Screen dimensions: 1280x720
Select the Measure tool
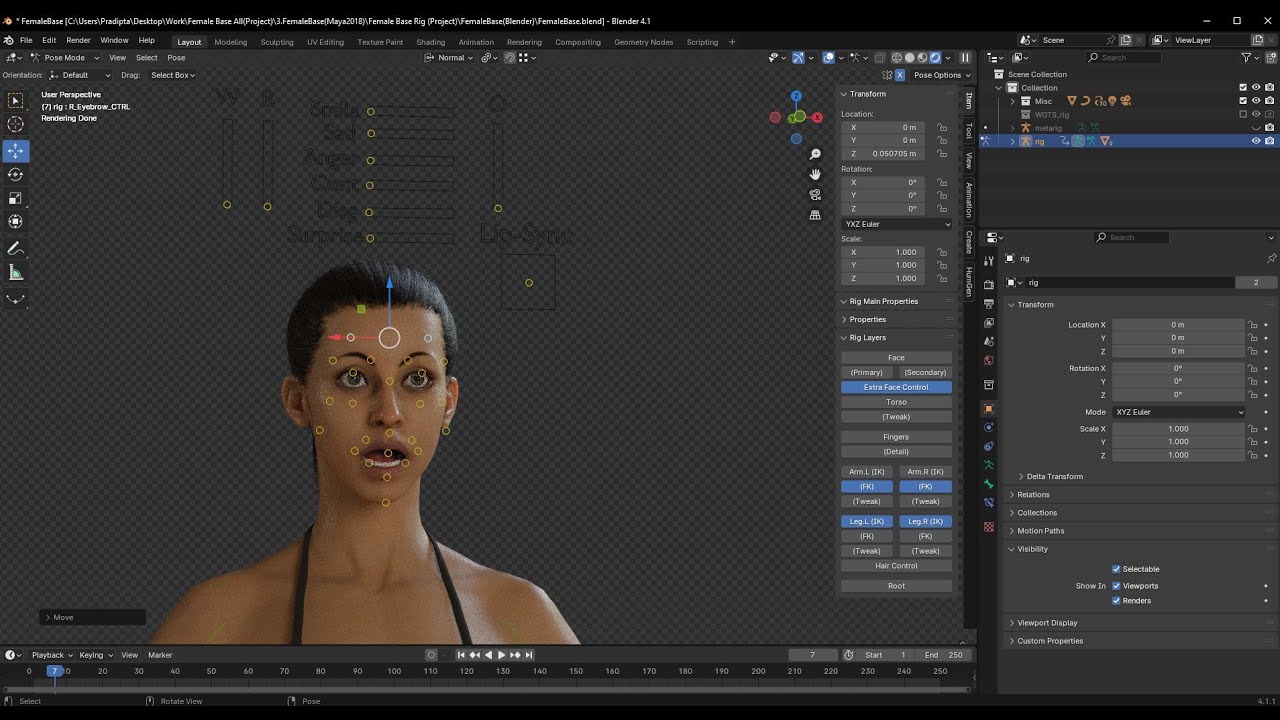(x=16, y=273)
